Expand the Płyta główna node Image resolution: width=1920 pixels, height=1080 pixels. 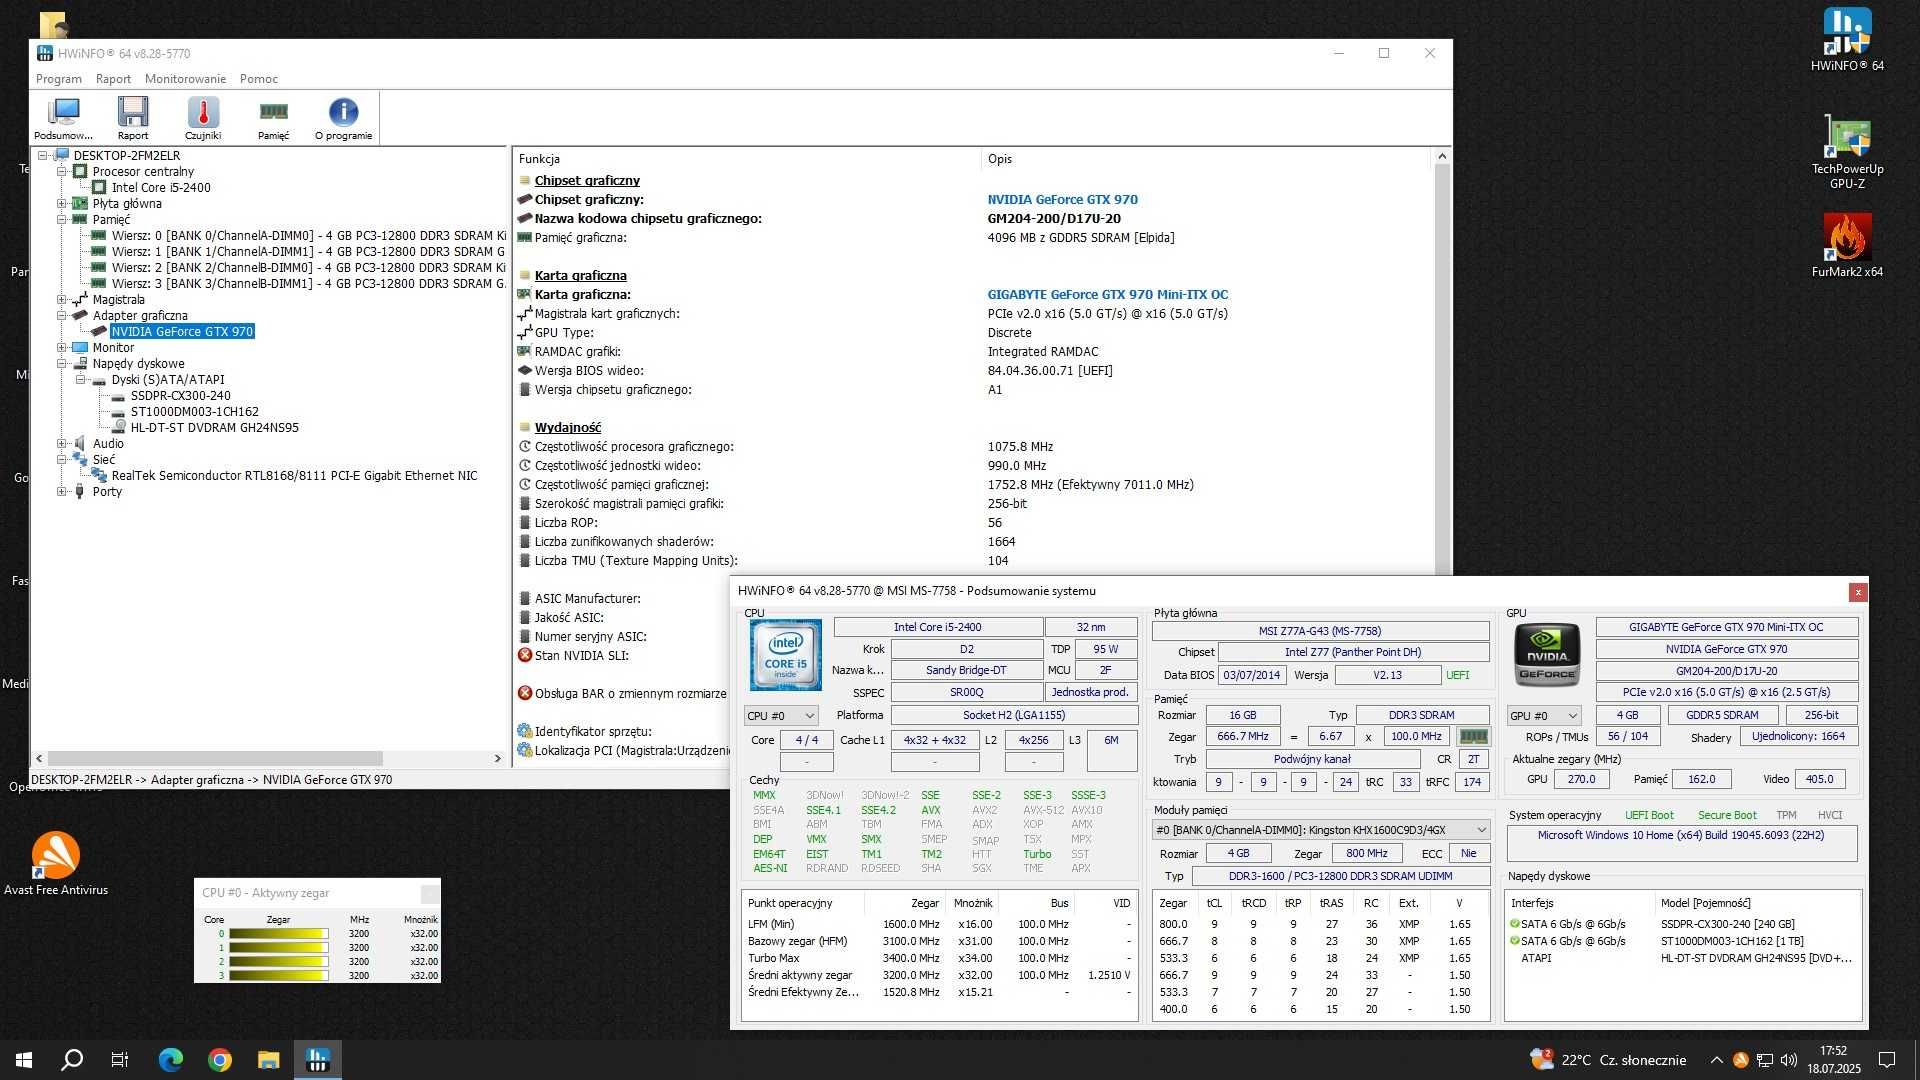click(x=62, y=204)
